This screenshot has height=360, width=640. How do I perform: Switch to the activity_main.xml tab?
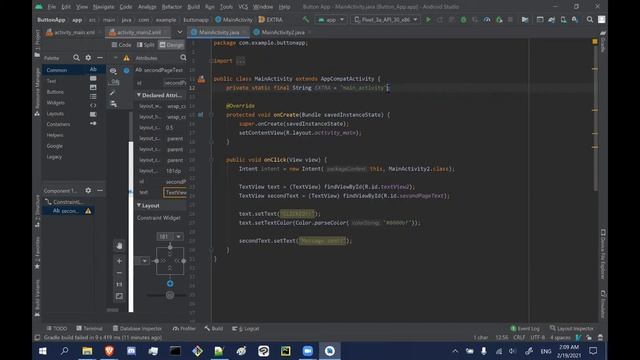tap(71, 32)
